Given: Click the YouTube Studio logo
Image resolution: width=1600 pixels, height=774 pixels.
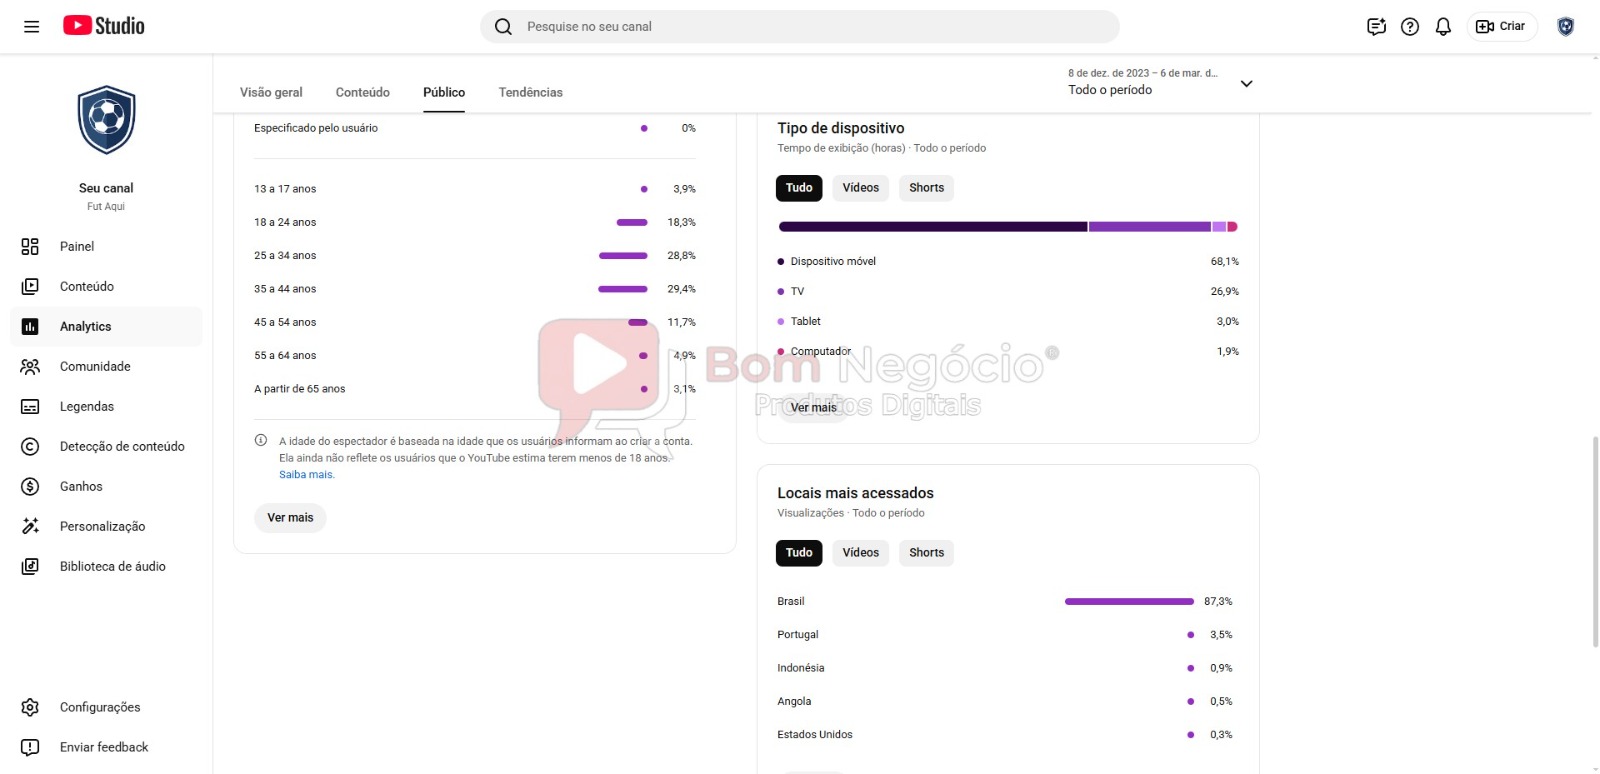Looking at the screenshot, I should pos(104,26).
